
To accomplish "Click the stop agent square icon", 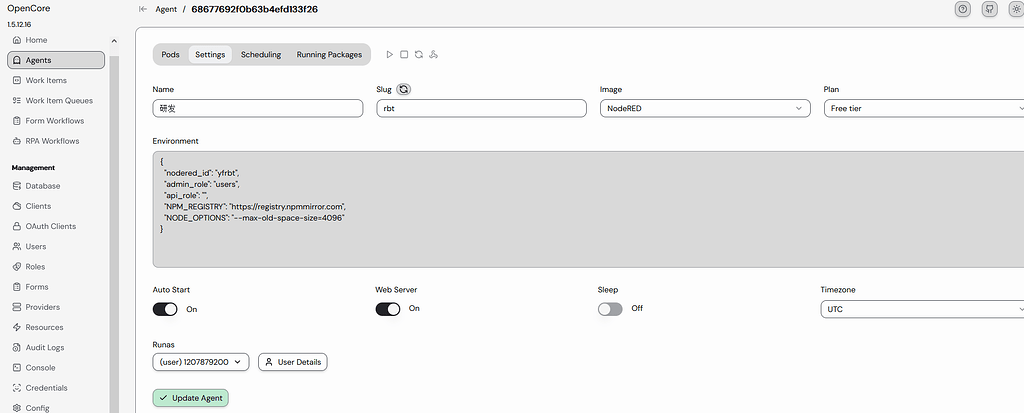I will click(404, 55).
